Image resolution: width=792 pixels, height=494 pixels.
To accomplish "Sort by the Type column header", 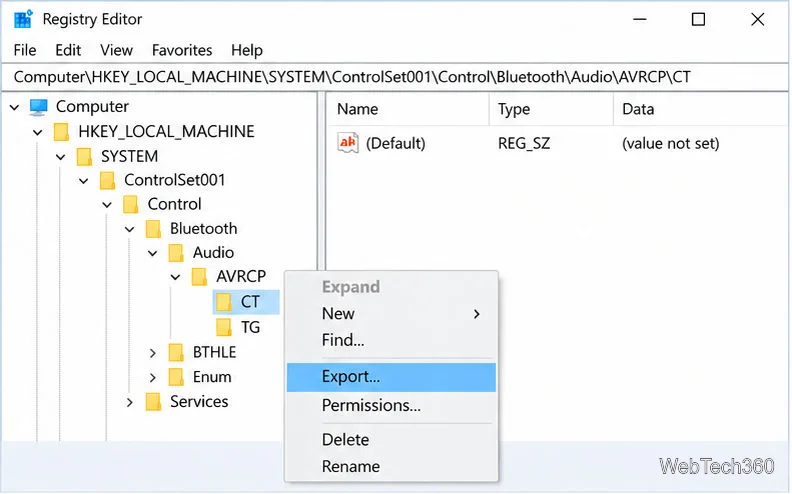I will tap(551, 109).
